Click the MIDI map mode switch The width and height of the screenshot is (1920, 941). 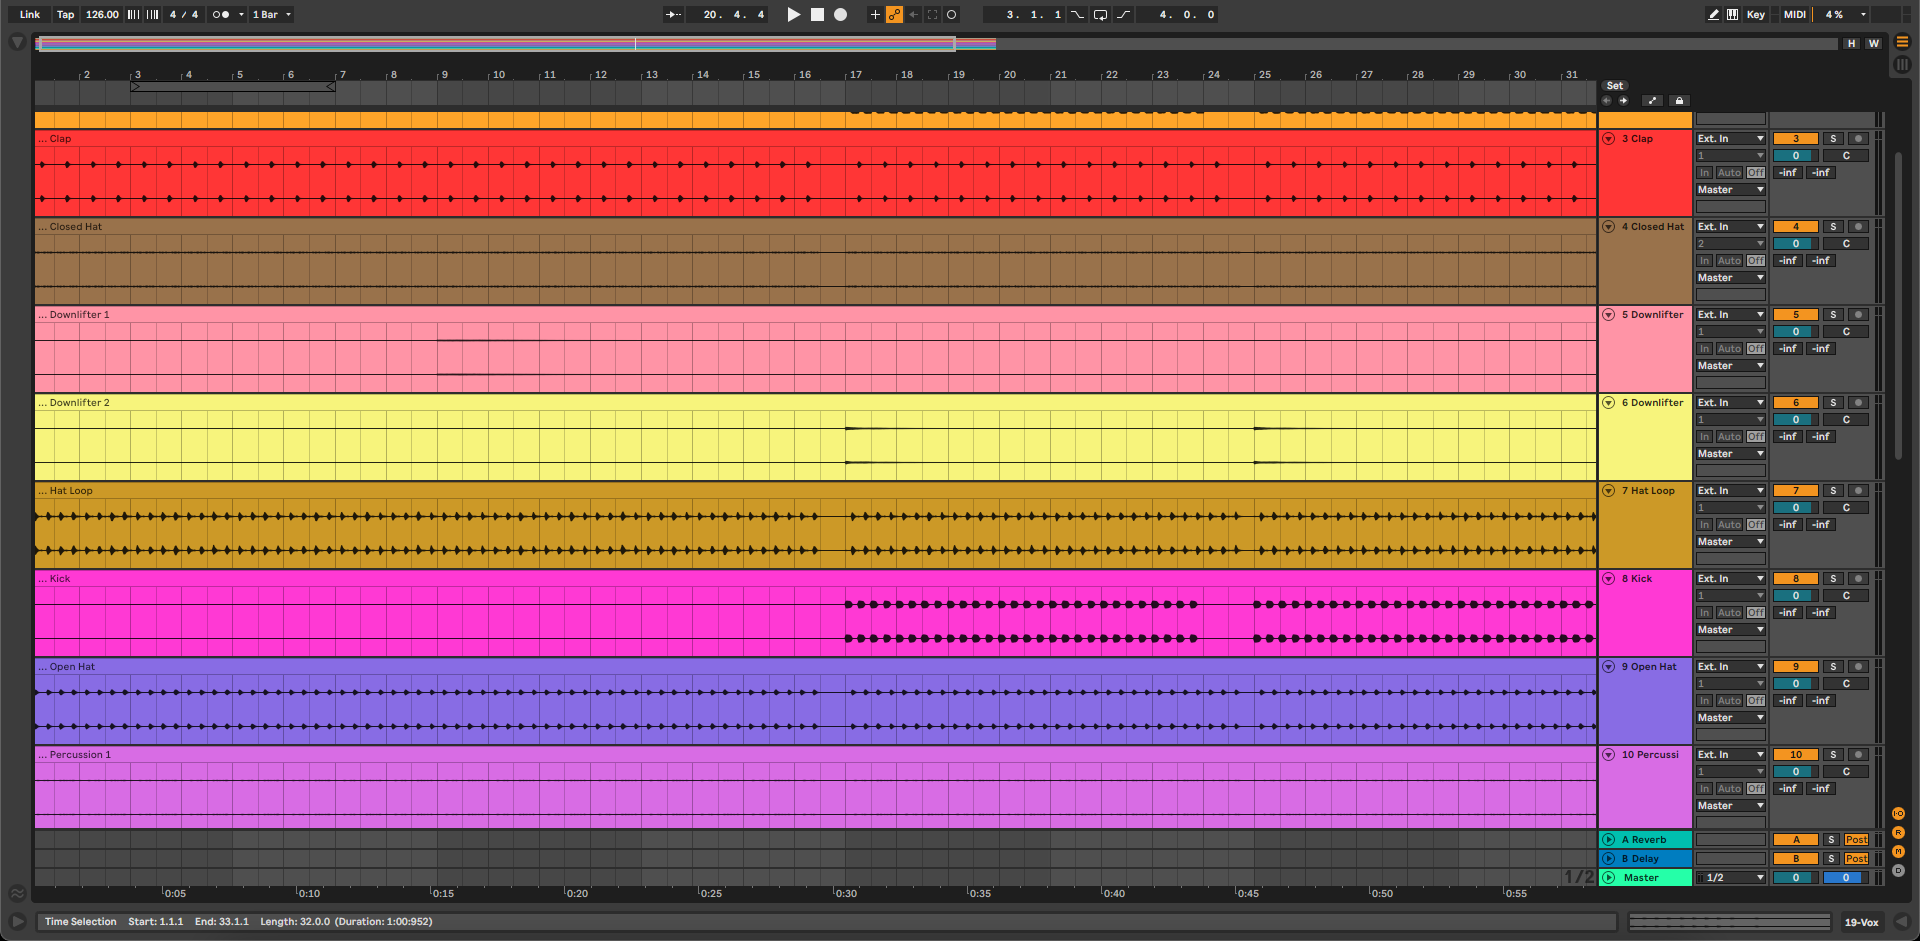tap(1794, 15)
